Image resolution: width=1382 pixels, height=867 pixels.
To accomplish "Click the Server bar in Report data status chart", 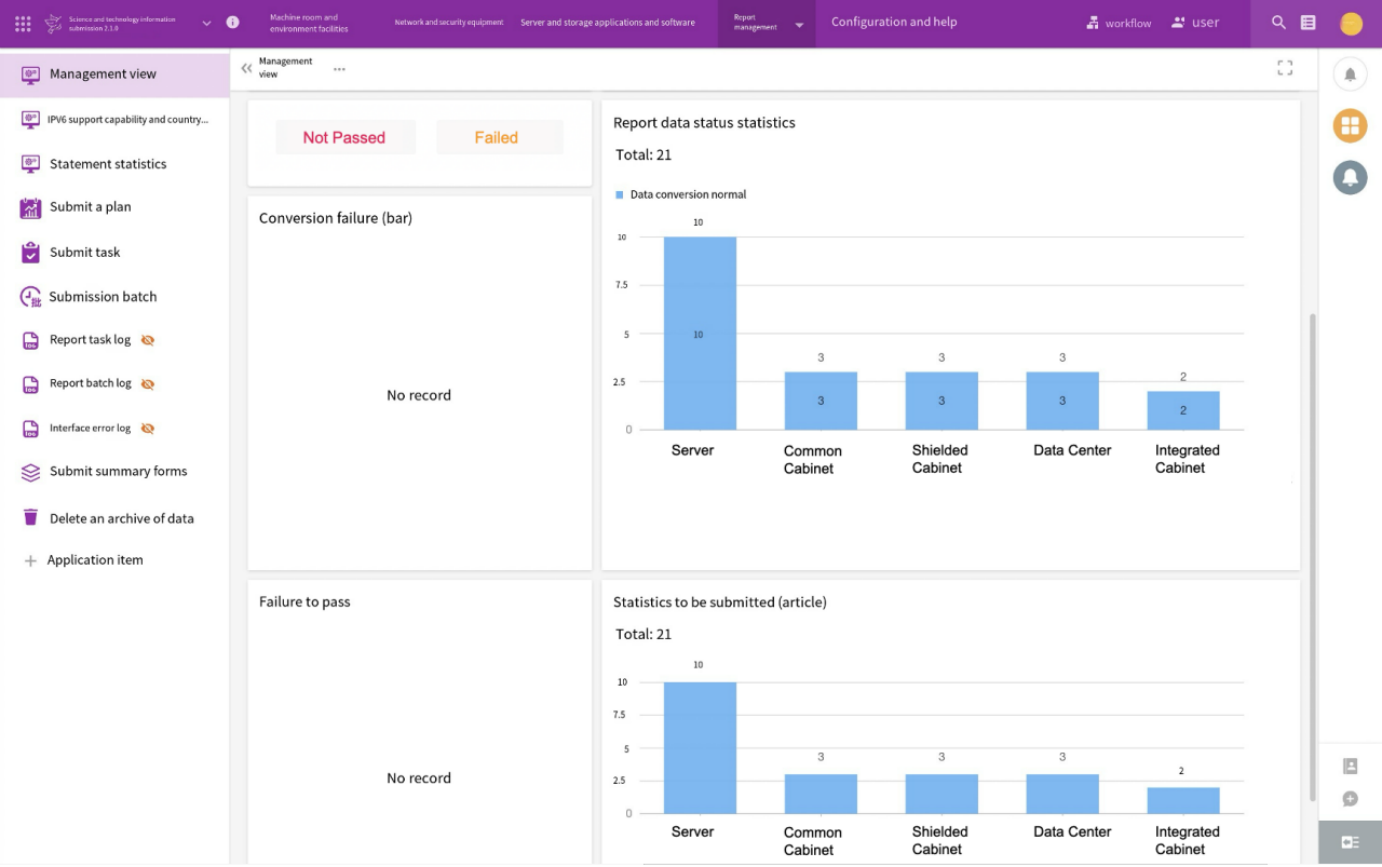I will tap(700, 333).
